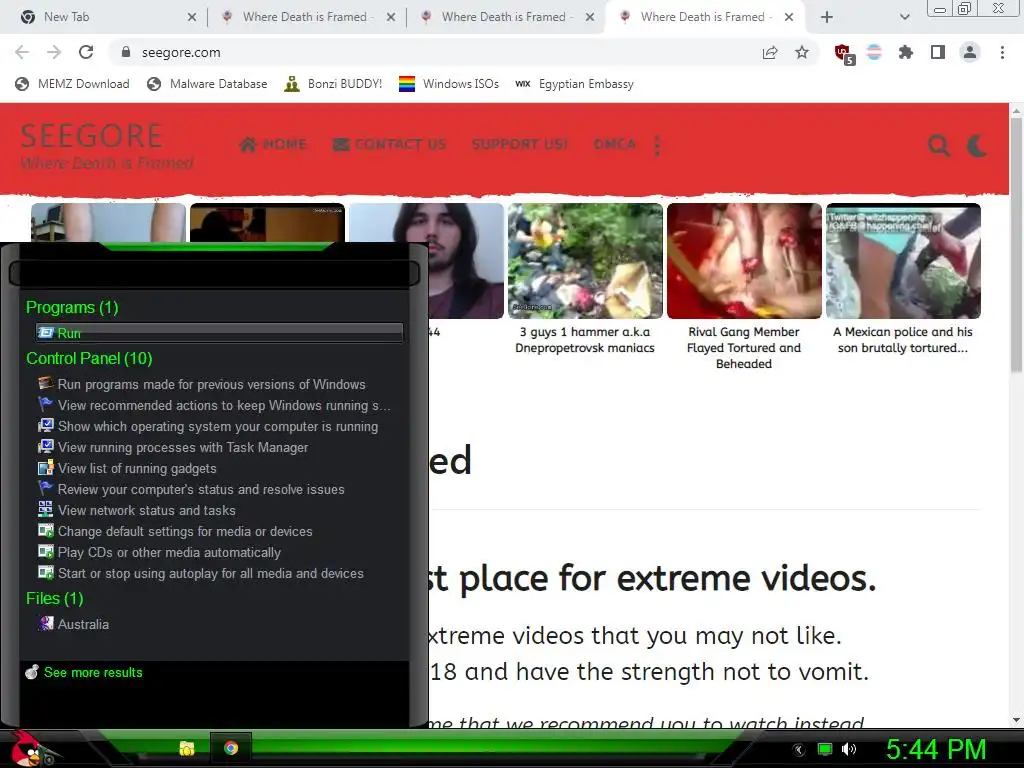Expand the Files (1) results group
This screenshot has width=1024, height=768.
click(x=54, y=598)
